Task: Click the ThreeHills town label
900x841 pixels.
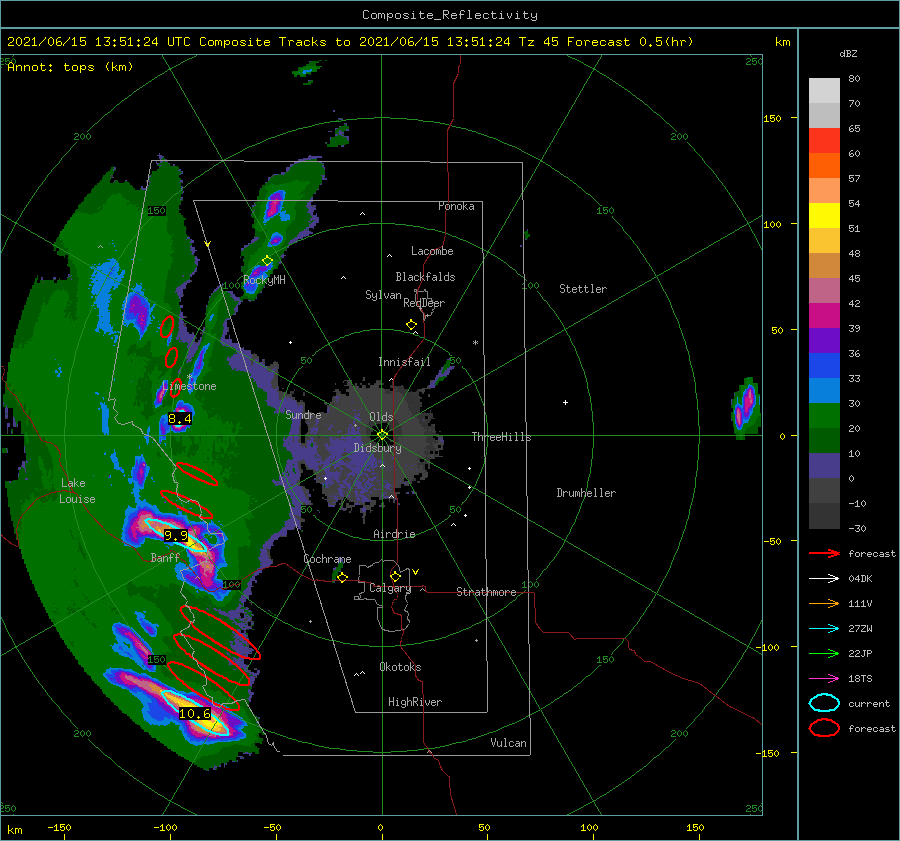Action: (x=501, y=437)
